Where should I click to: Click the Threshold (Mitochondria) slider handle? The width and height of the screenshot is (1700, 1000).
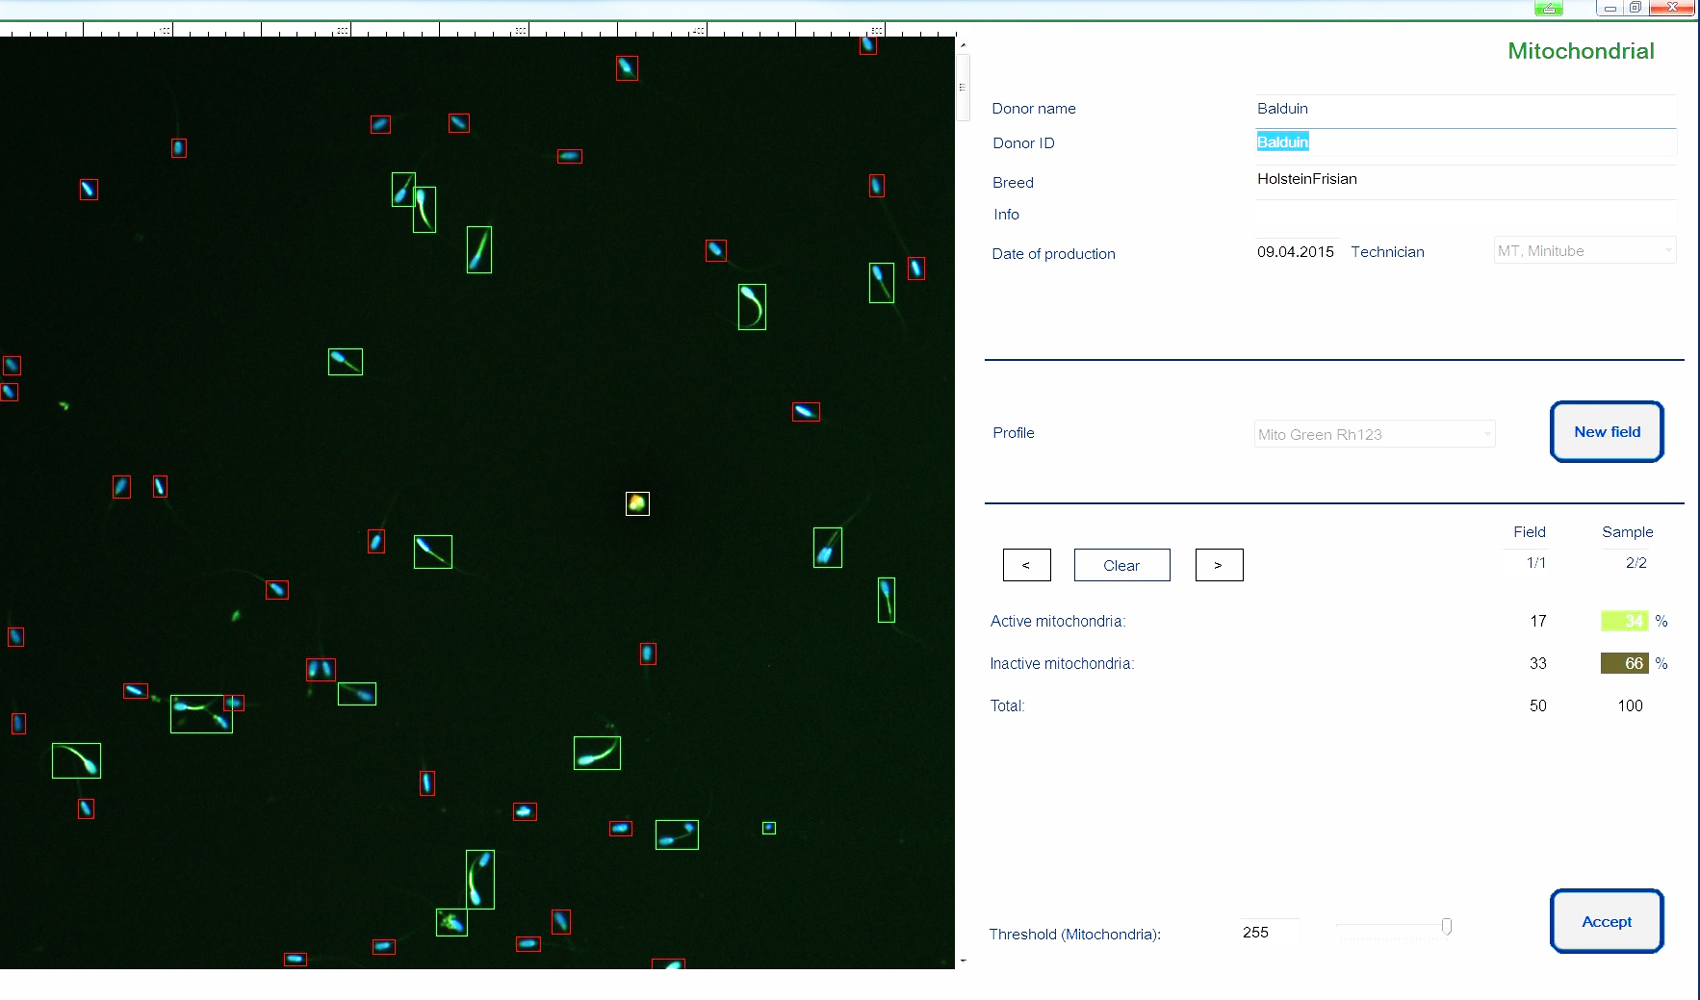1446,927
